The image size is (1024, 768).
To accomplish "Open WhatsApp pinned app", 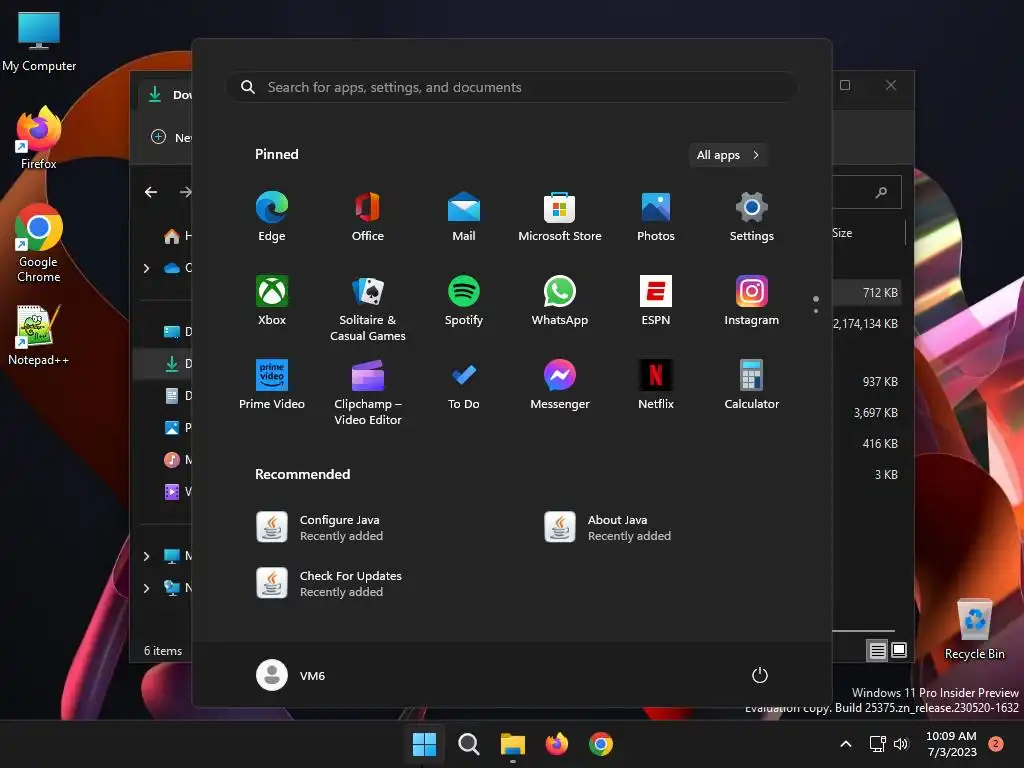I will [x=560, y=301].
